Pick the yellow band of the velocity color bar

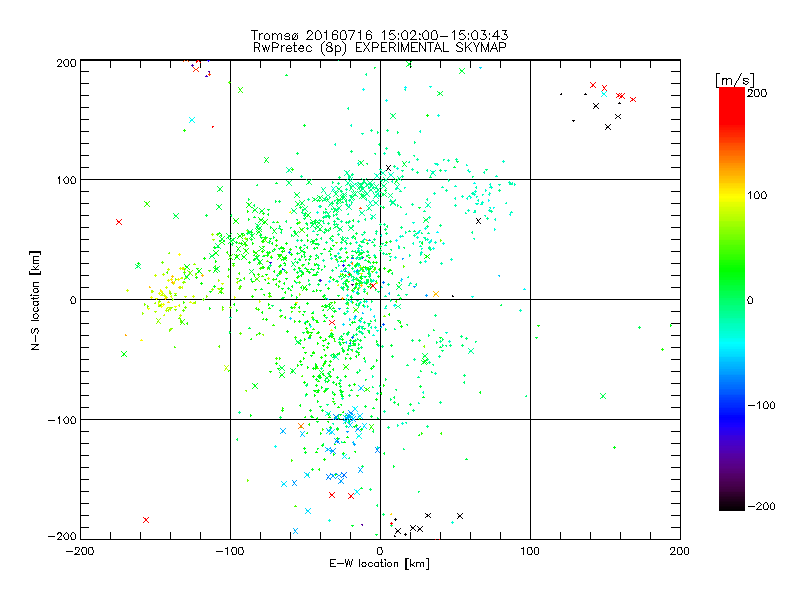click(732, 195)
